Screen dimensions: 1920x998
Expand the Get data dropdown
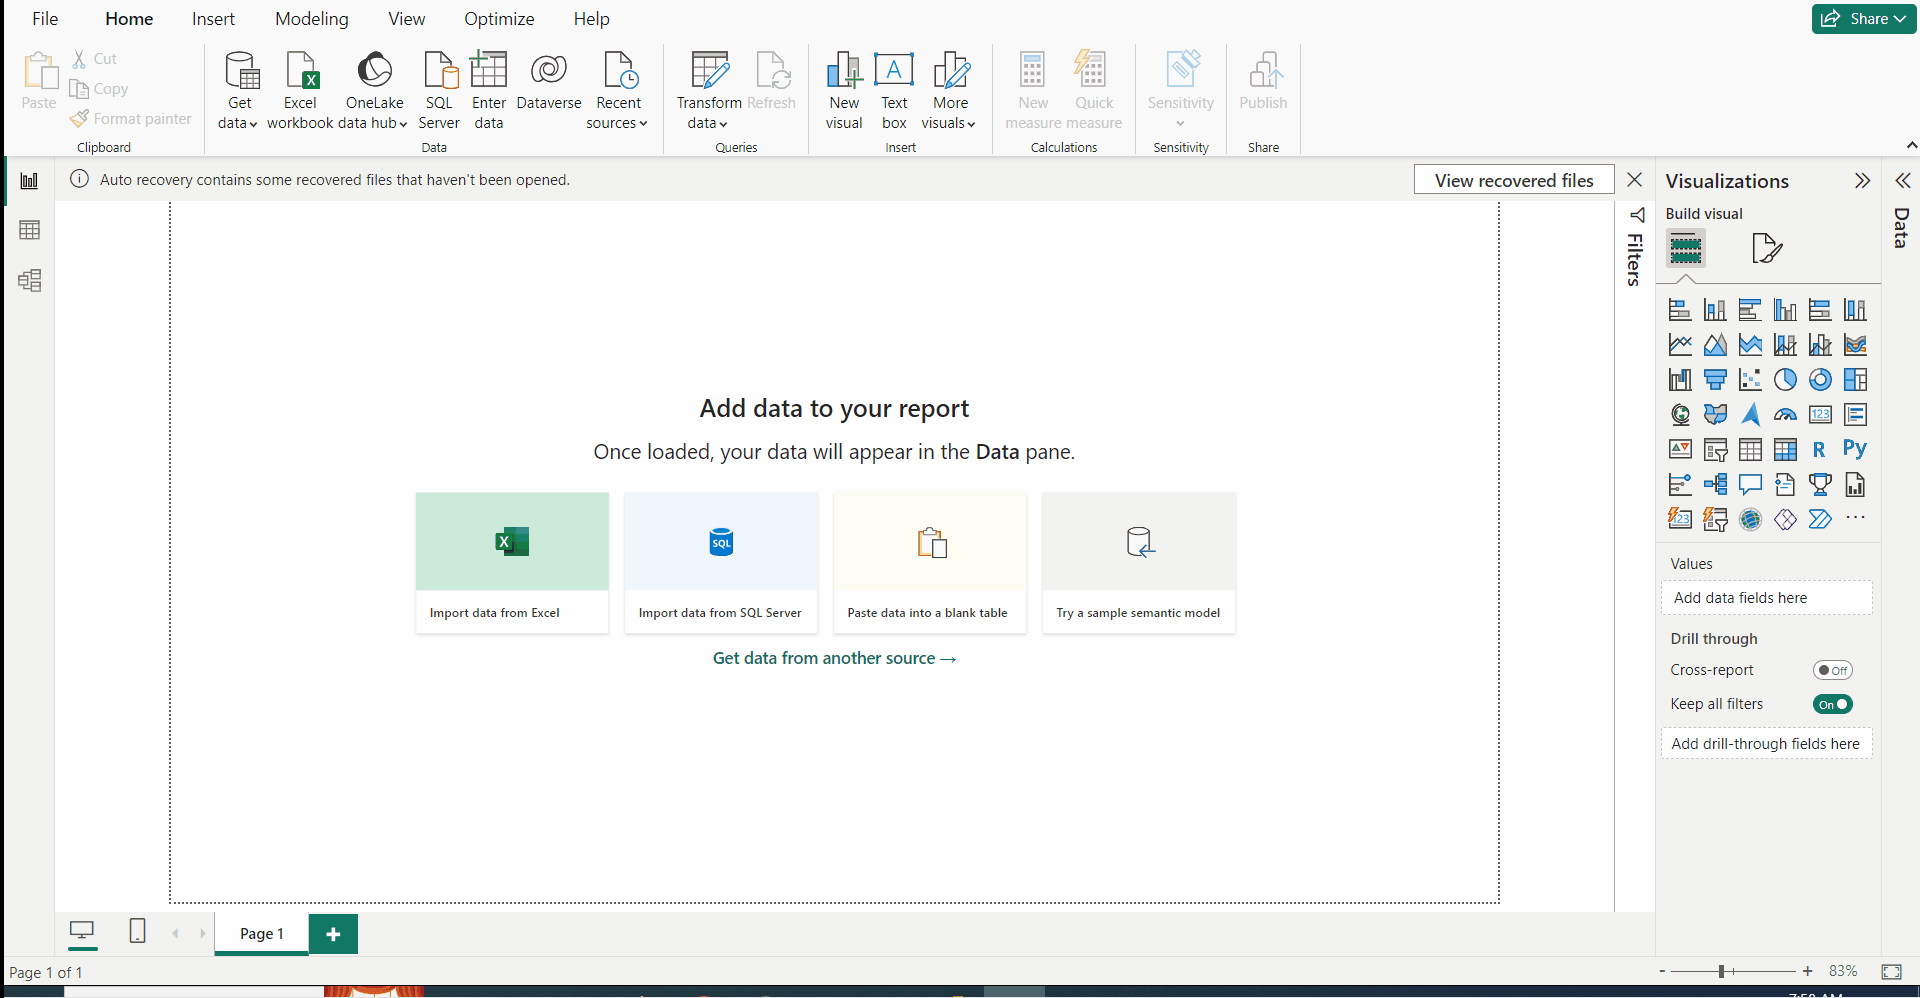click(x=238, y=113)
